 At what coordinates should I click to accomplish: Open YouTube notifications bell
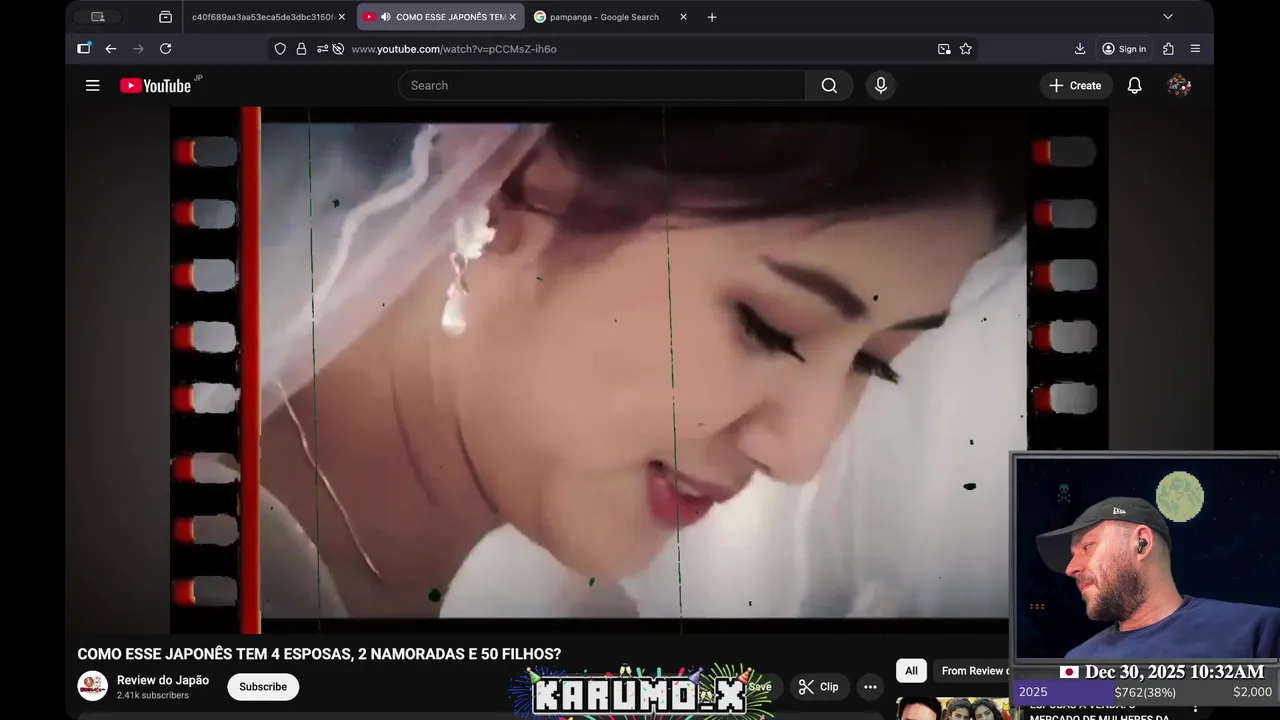point(1135,86)
